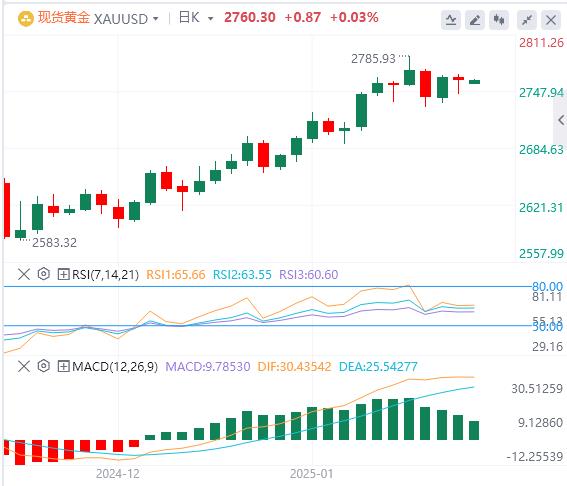567x486 pixels.
Task: Click the 2025-01 date axis label
Action: click(x=311, y=474)
